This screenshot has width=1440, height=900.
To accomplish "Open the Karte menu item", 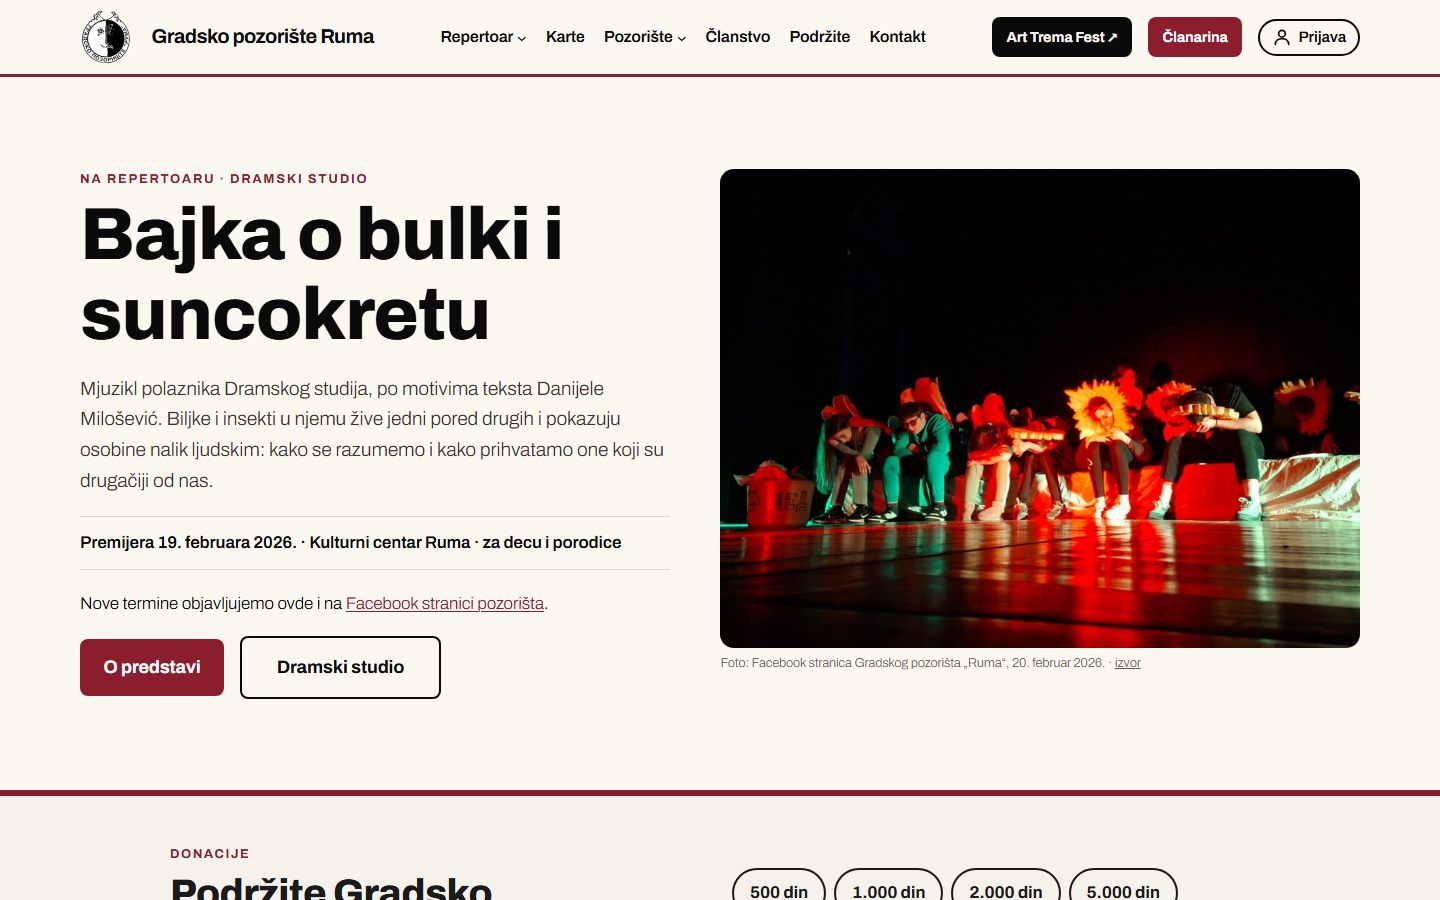I will point(565,37).
